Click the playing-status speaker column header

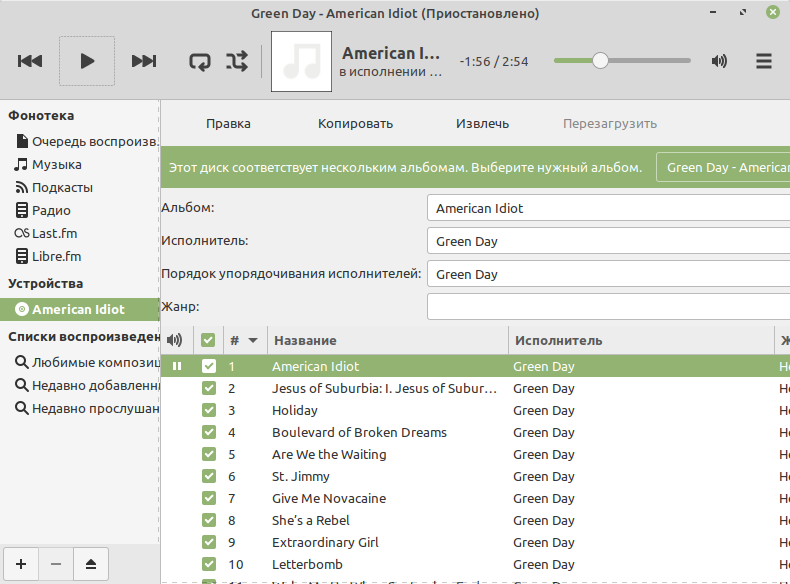click(175, 340)
